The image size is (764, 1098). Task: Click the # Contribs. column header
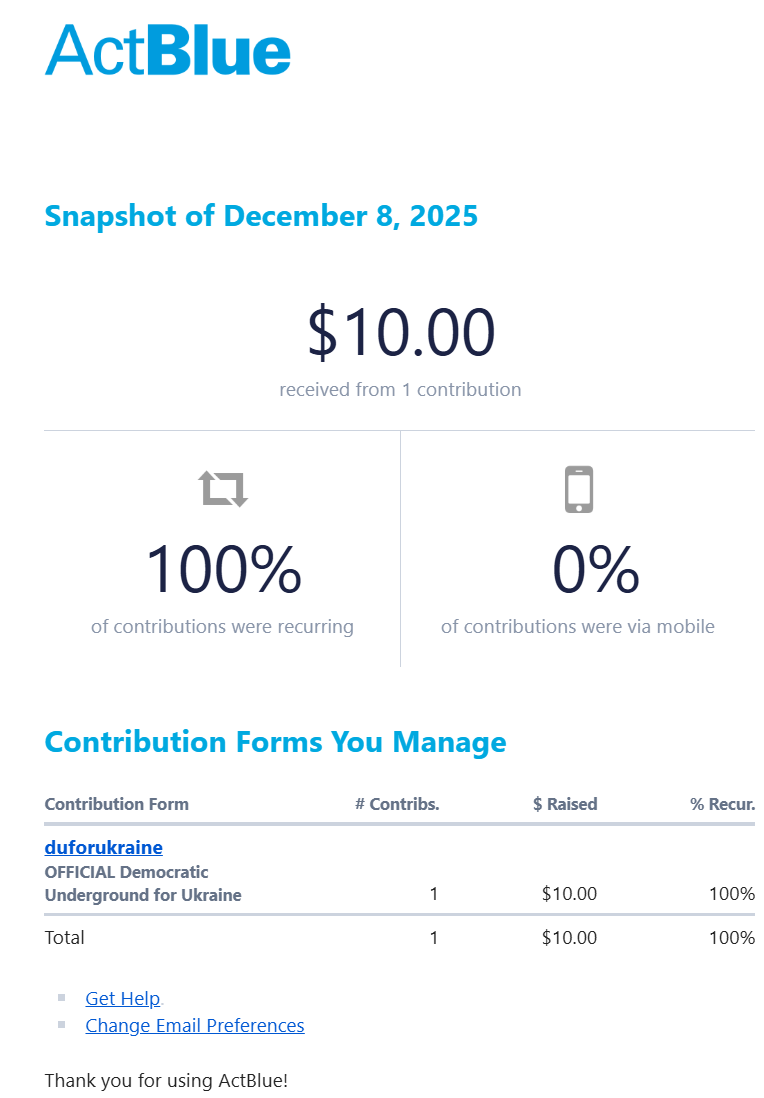click(x=397, y=804)
